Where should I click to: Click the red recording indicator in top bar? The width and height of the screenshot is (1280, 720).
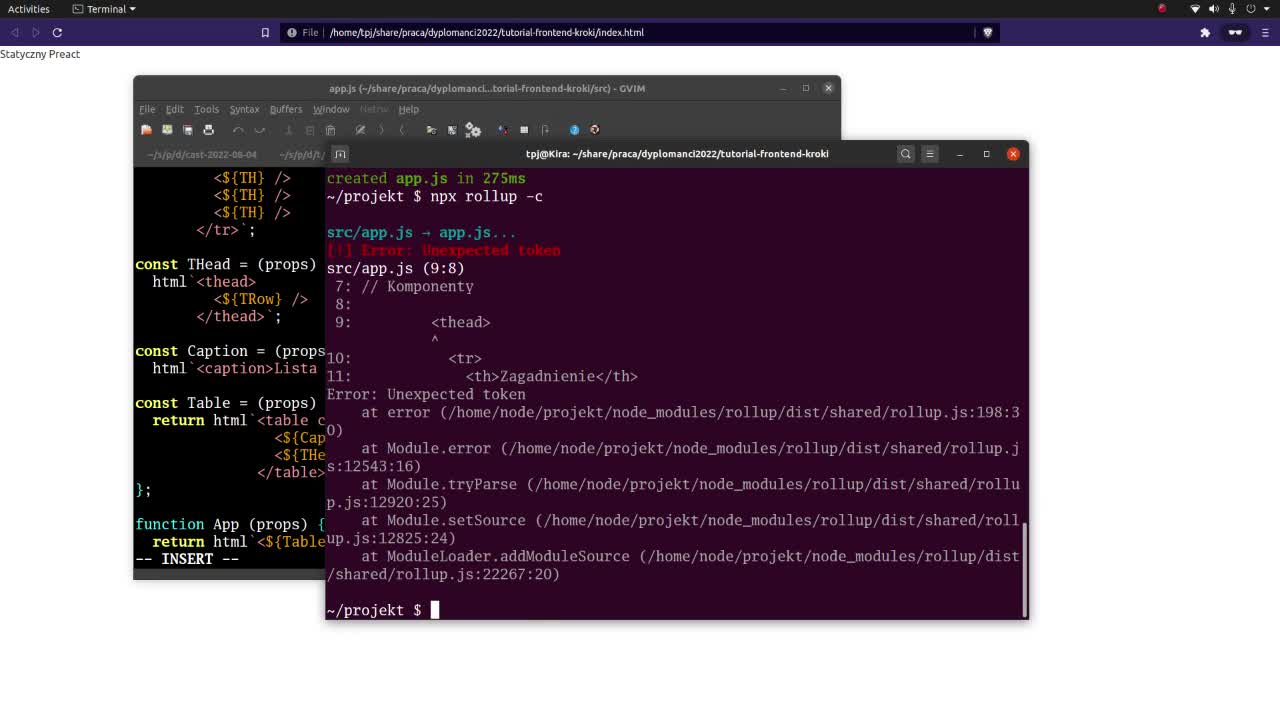pos(1162,9)
